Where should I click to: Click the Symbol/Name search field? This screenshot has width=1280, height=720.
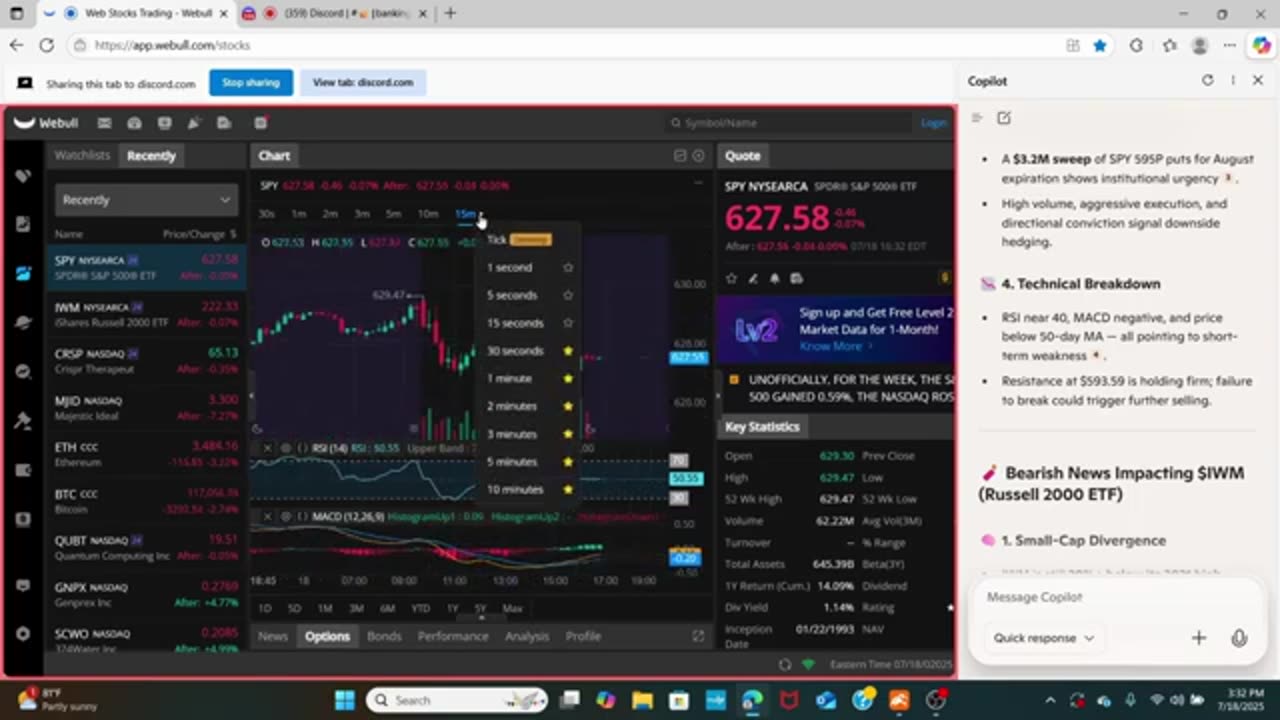point(790,123)
